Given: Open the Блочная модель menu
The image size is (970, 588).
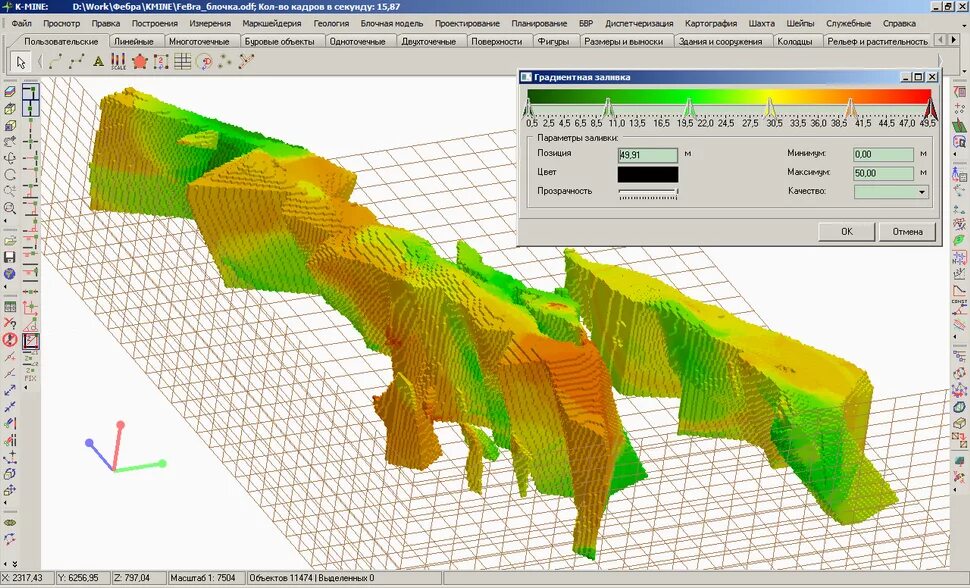Looking at the screenshot, I should click(x=392, y=24).
